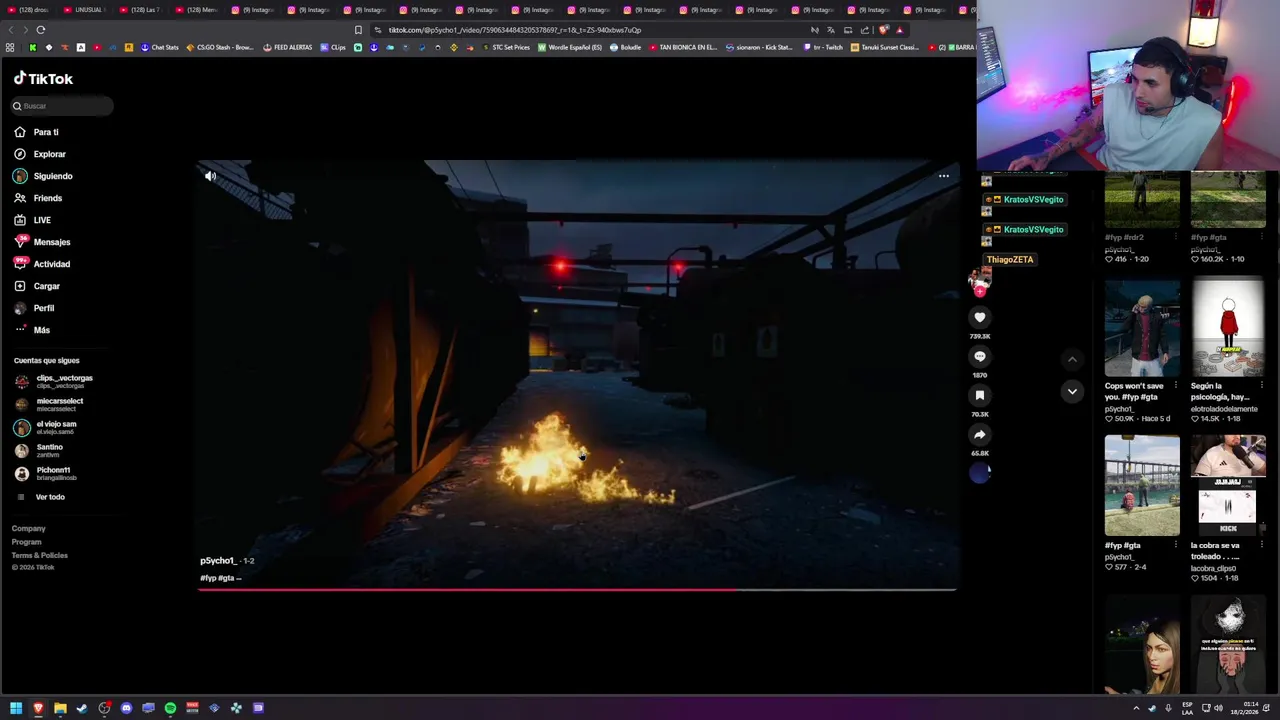This screenshot has height=720, width=1280.
Task: Open p5ycho1_ creator name on video
Action: [x=218, y=561]
